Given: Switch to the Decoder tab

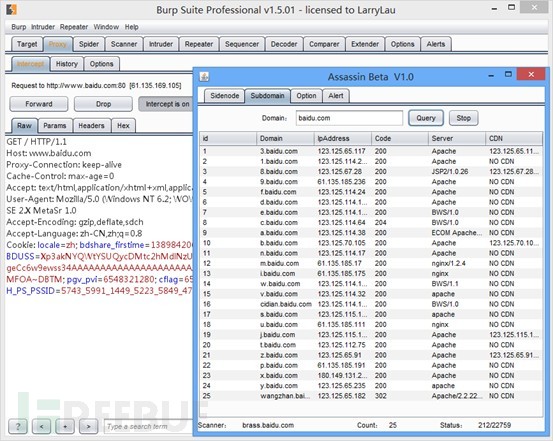Looking at the screenshot, I should [x=284, y=44].
